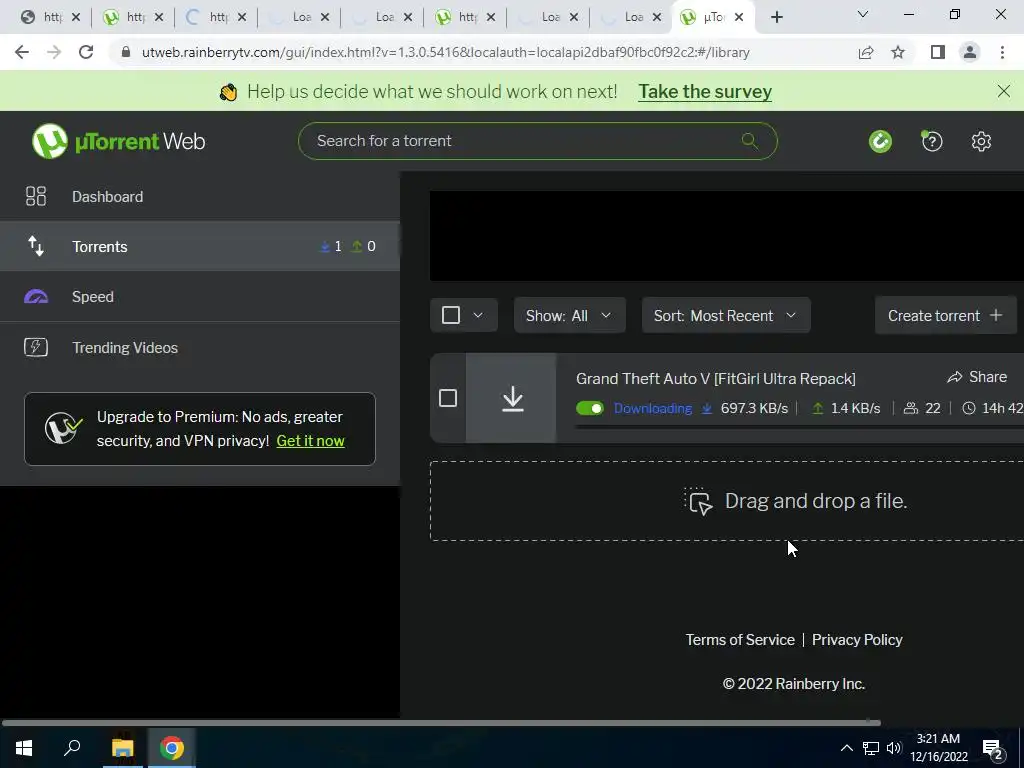
Task: Click the Drag and drop a file area
Action: 727,501
